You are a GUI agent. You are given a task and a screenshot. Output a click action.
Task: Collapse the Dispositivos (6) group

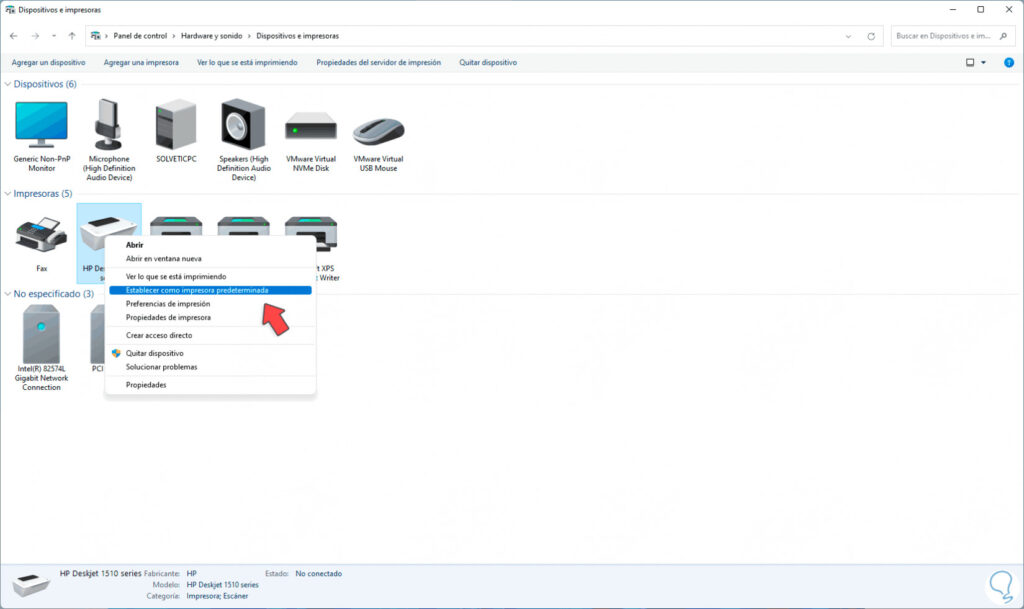[x=8, y=84]
